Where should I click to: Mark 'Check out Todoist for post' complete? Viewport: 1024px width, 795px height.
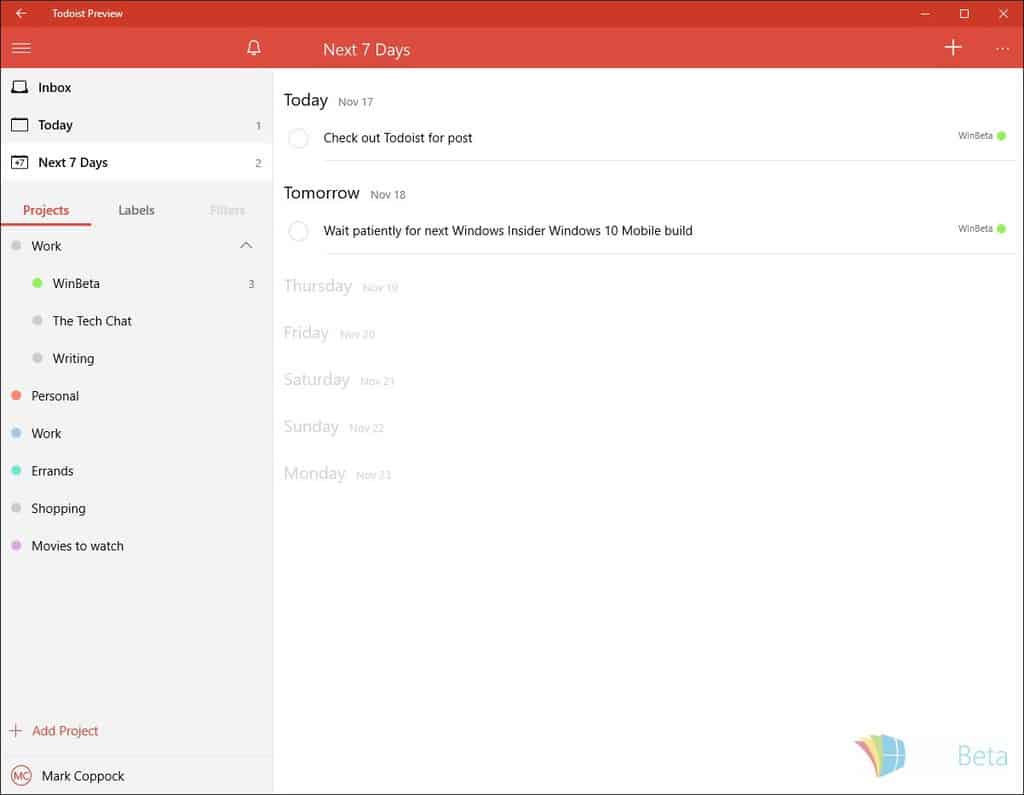[x=298, y=138]
